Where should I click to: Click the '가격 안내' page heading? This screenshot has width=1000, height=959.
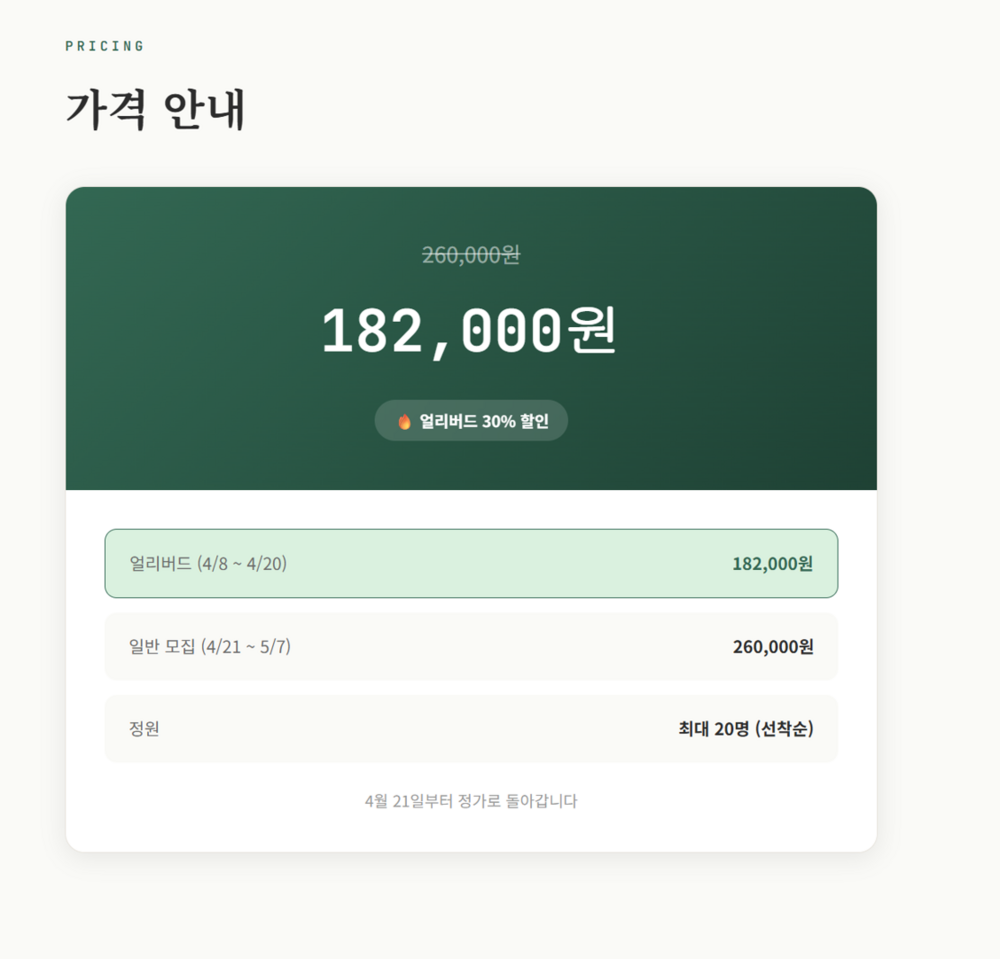point(155,110)
